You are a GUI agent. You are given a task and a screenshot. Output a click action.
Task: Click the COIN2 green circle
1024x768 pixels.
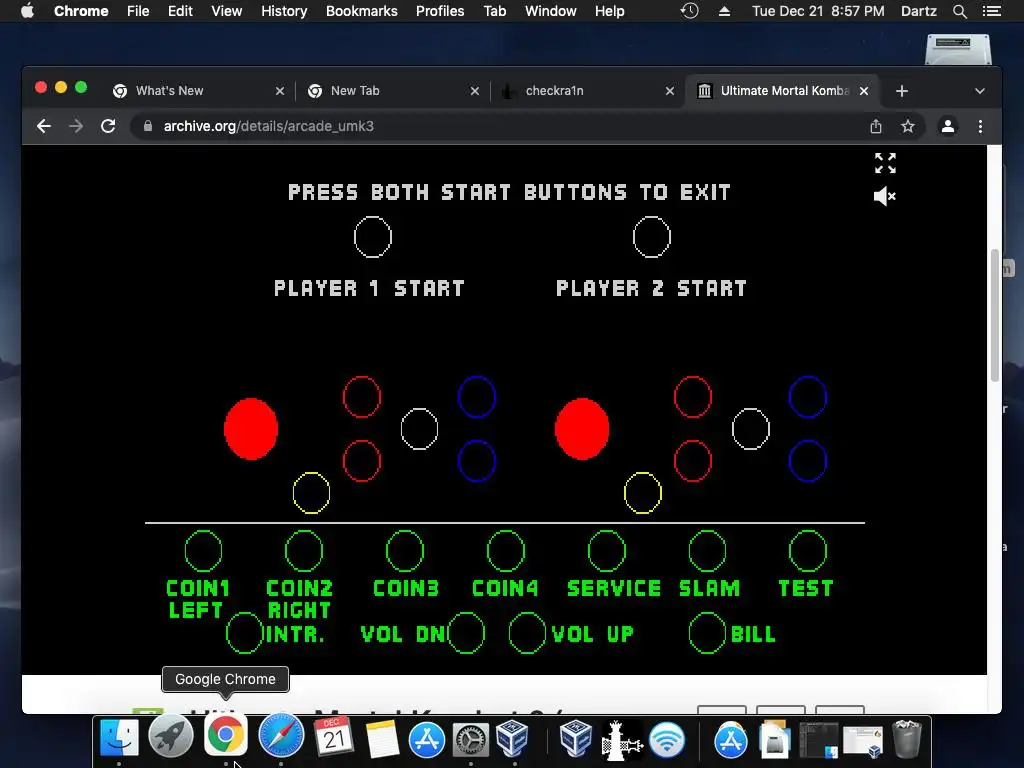(304, 551)
